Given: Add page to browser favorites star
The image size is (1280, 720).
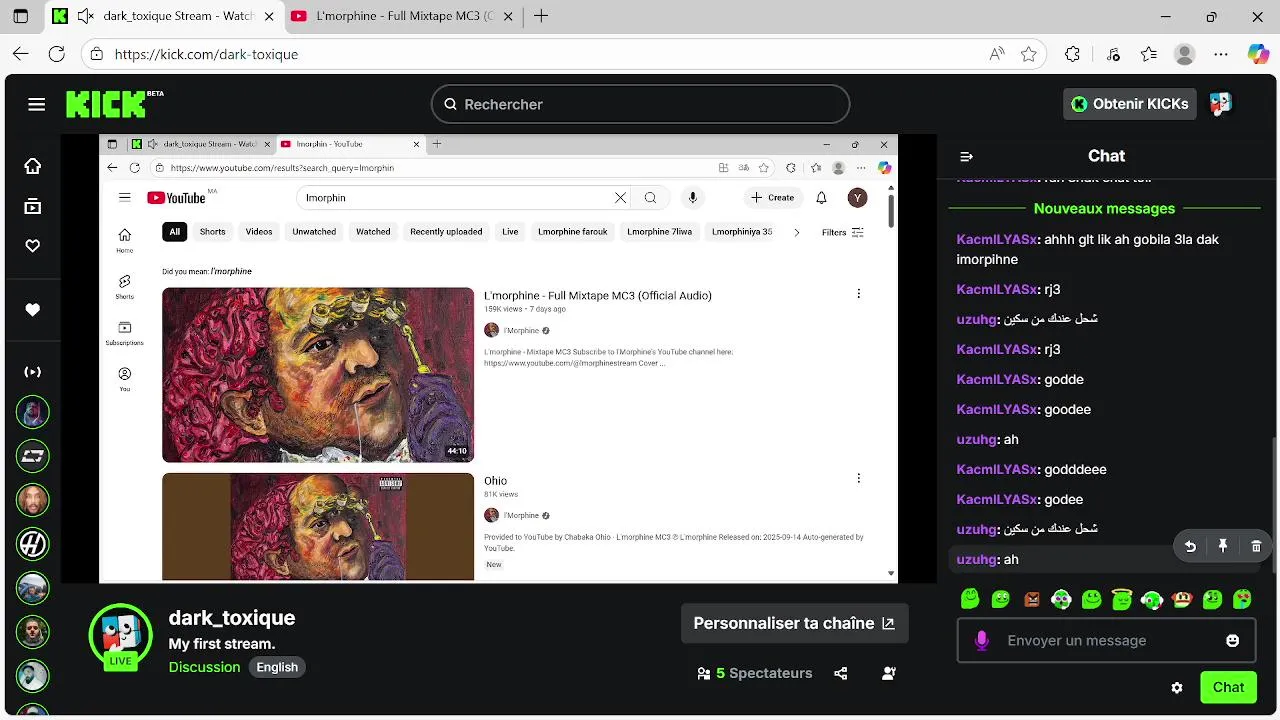Looking at the screenshot, I should coord(1028,54).
